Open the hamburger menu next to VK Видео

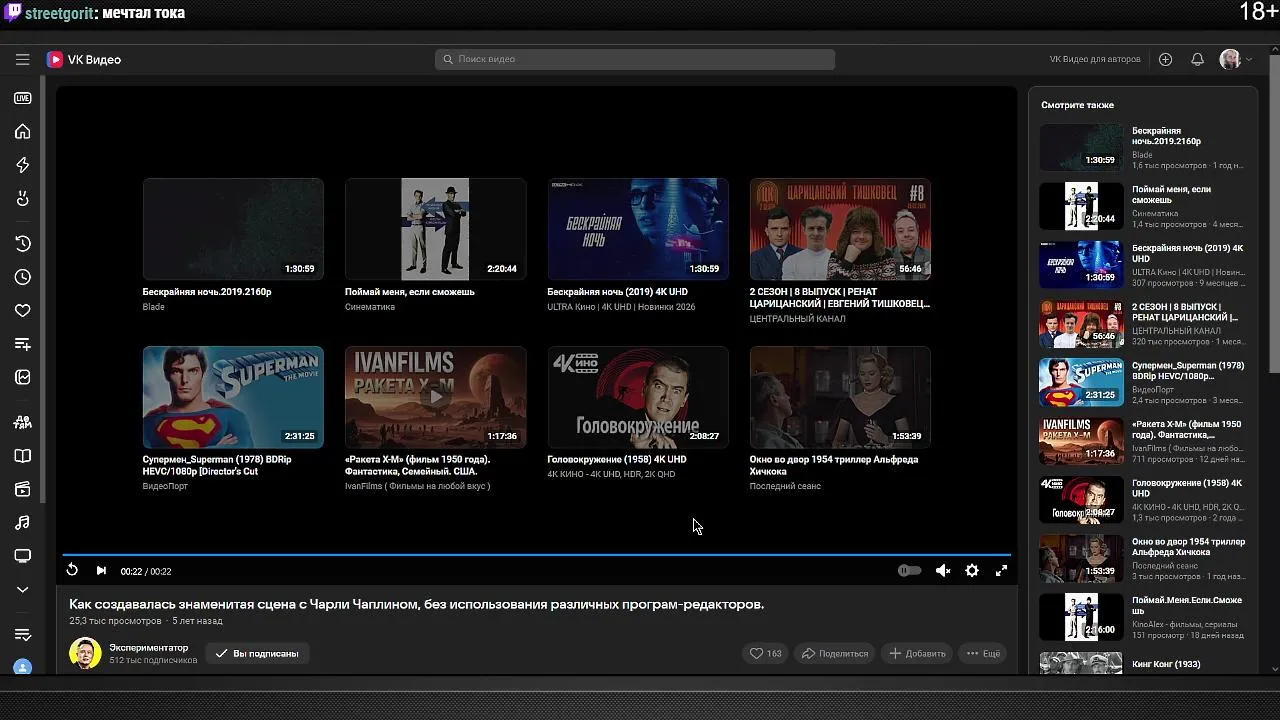coord(22,59)
